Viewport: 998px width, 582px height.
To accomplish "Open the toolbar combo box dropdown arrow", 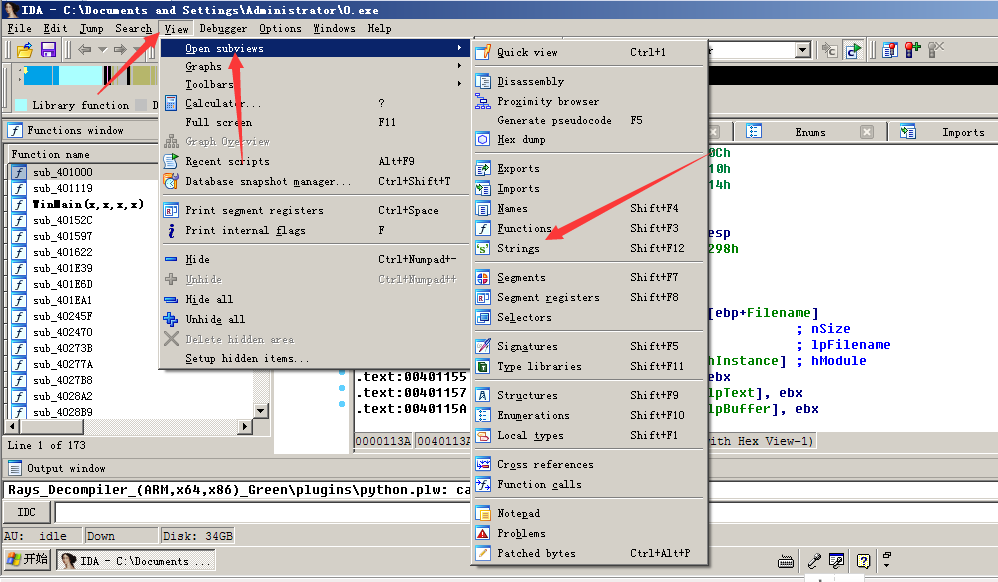I will [x=803, y=50].
